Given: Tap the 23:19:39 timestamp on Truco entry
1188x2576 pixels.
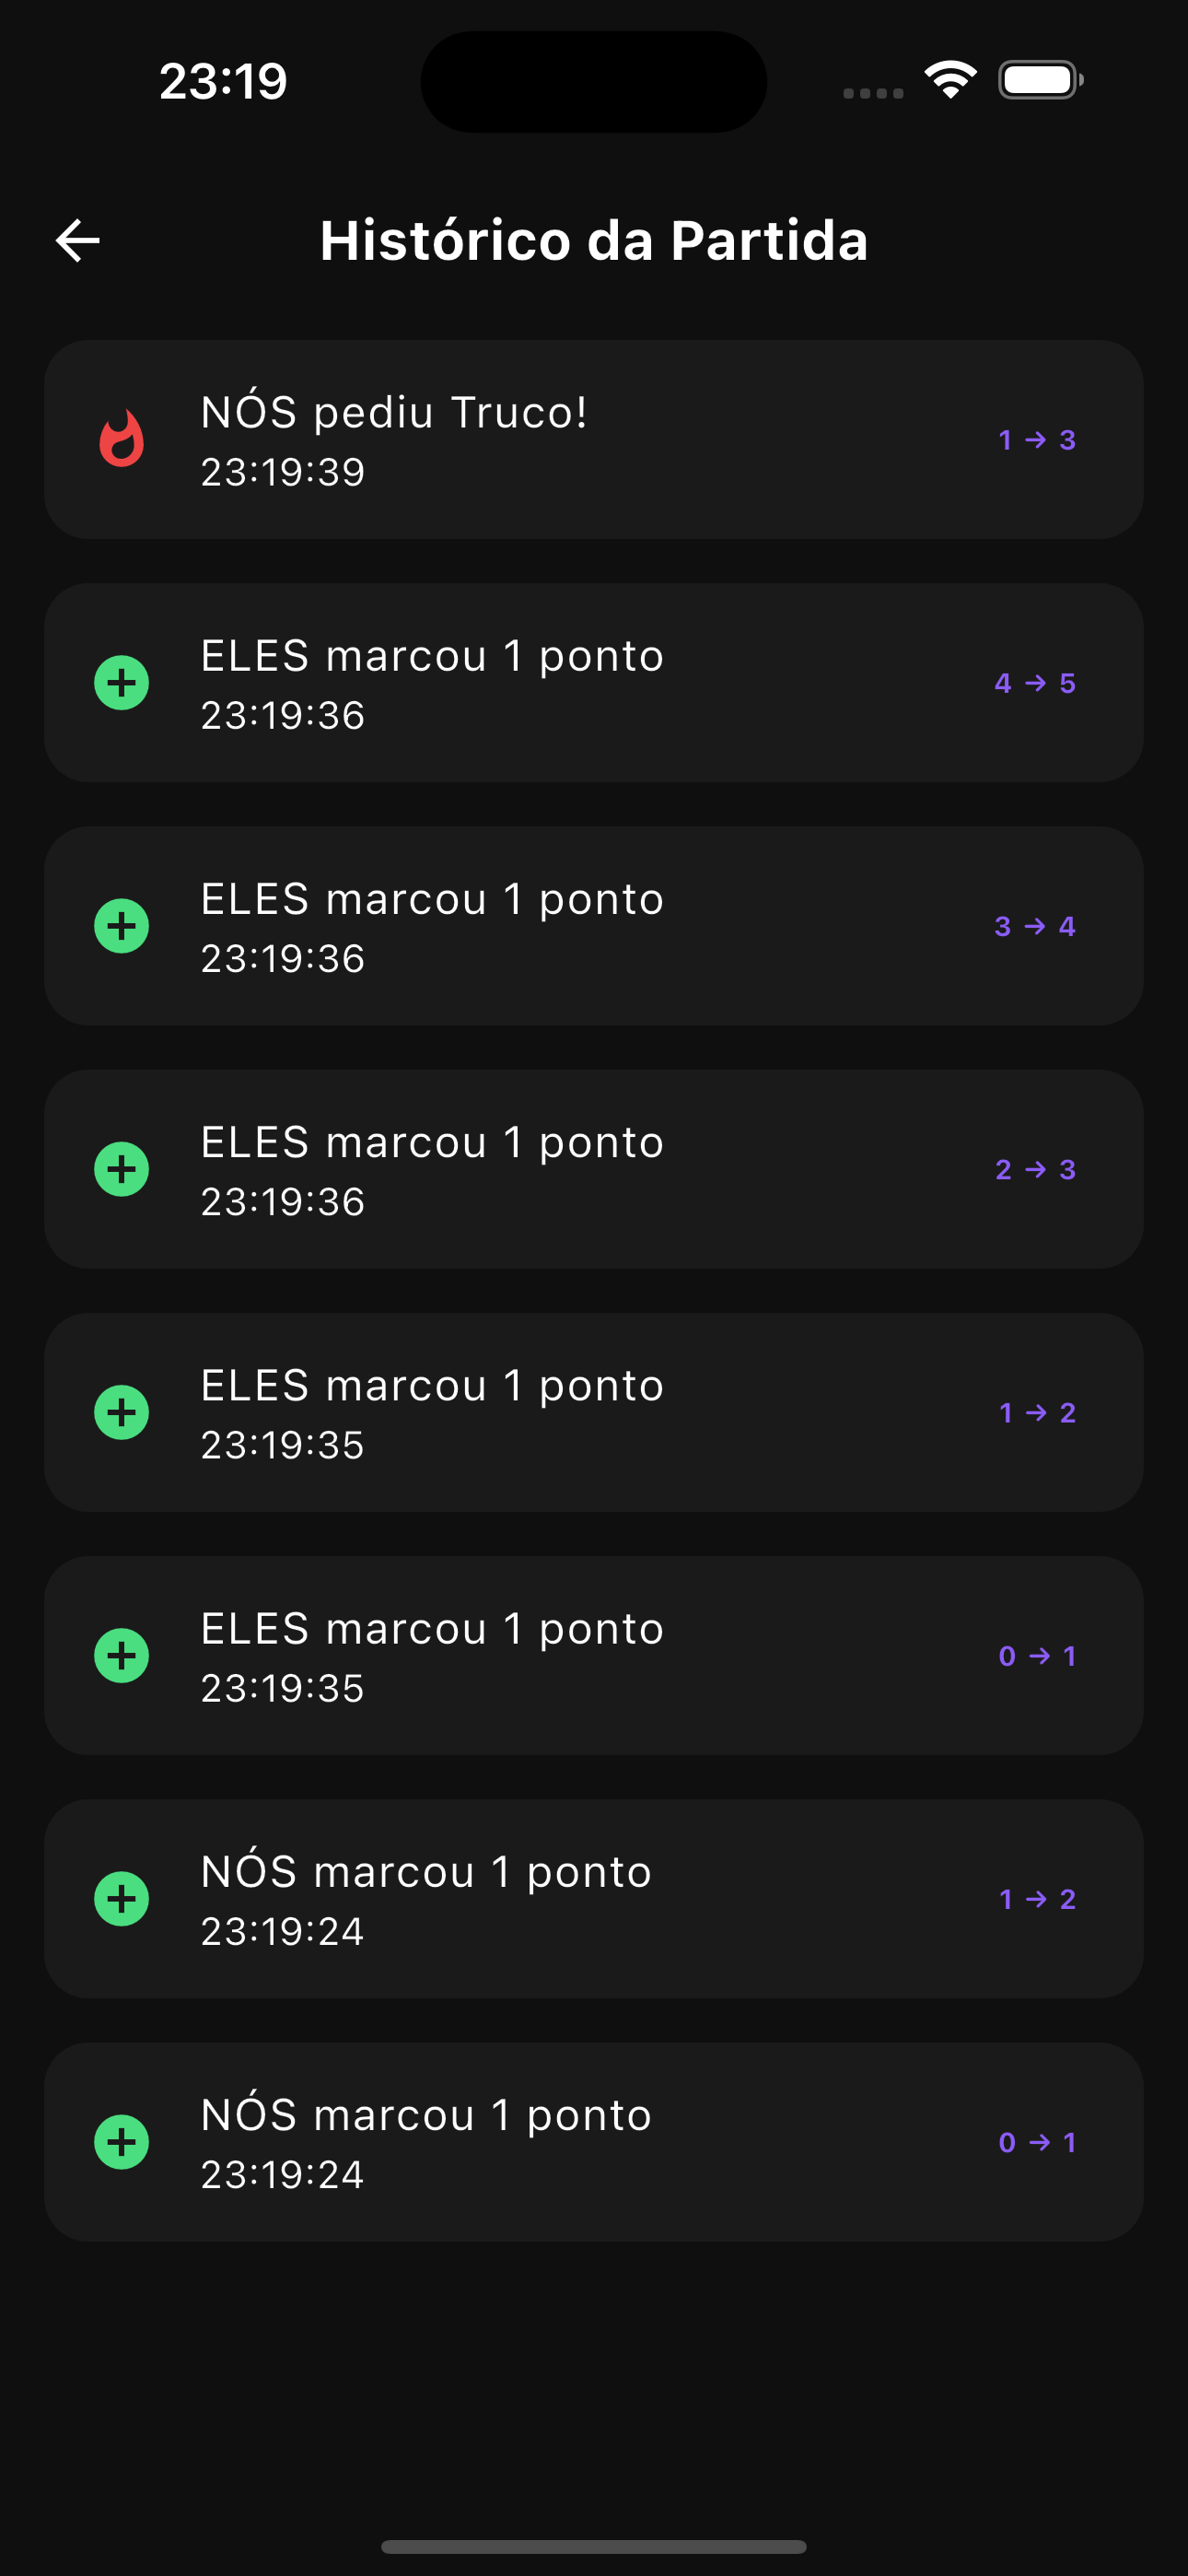Looking at the screenshot, I should click(x=283, y=472).
